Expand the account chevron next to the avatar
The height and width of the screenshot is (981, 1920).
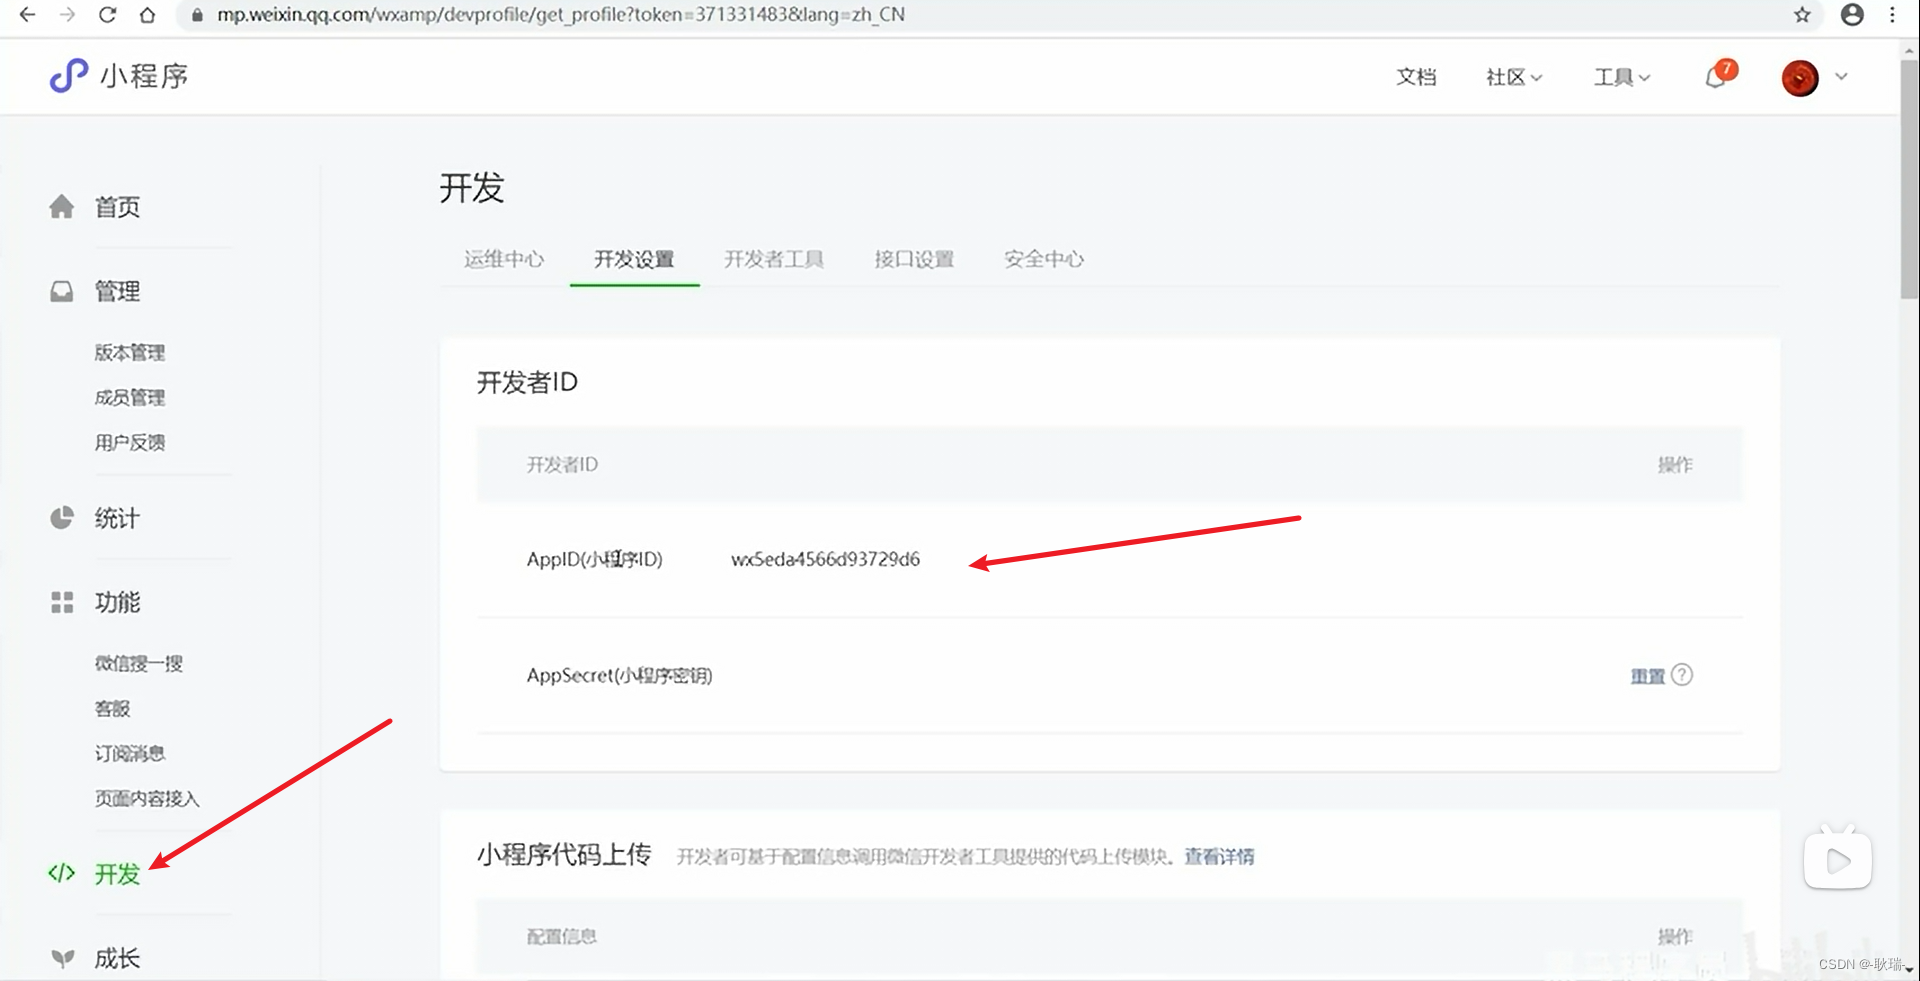click(1841, 77)
